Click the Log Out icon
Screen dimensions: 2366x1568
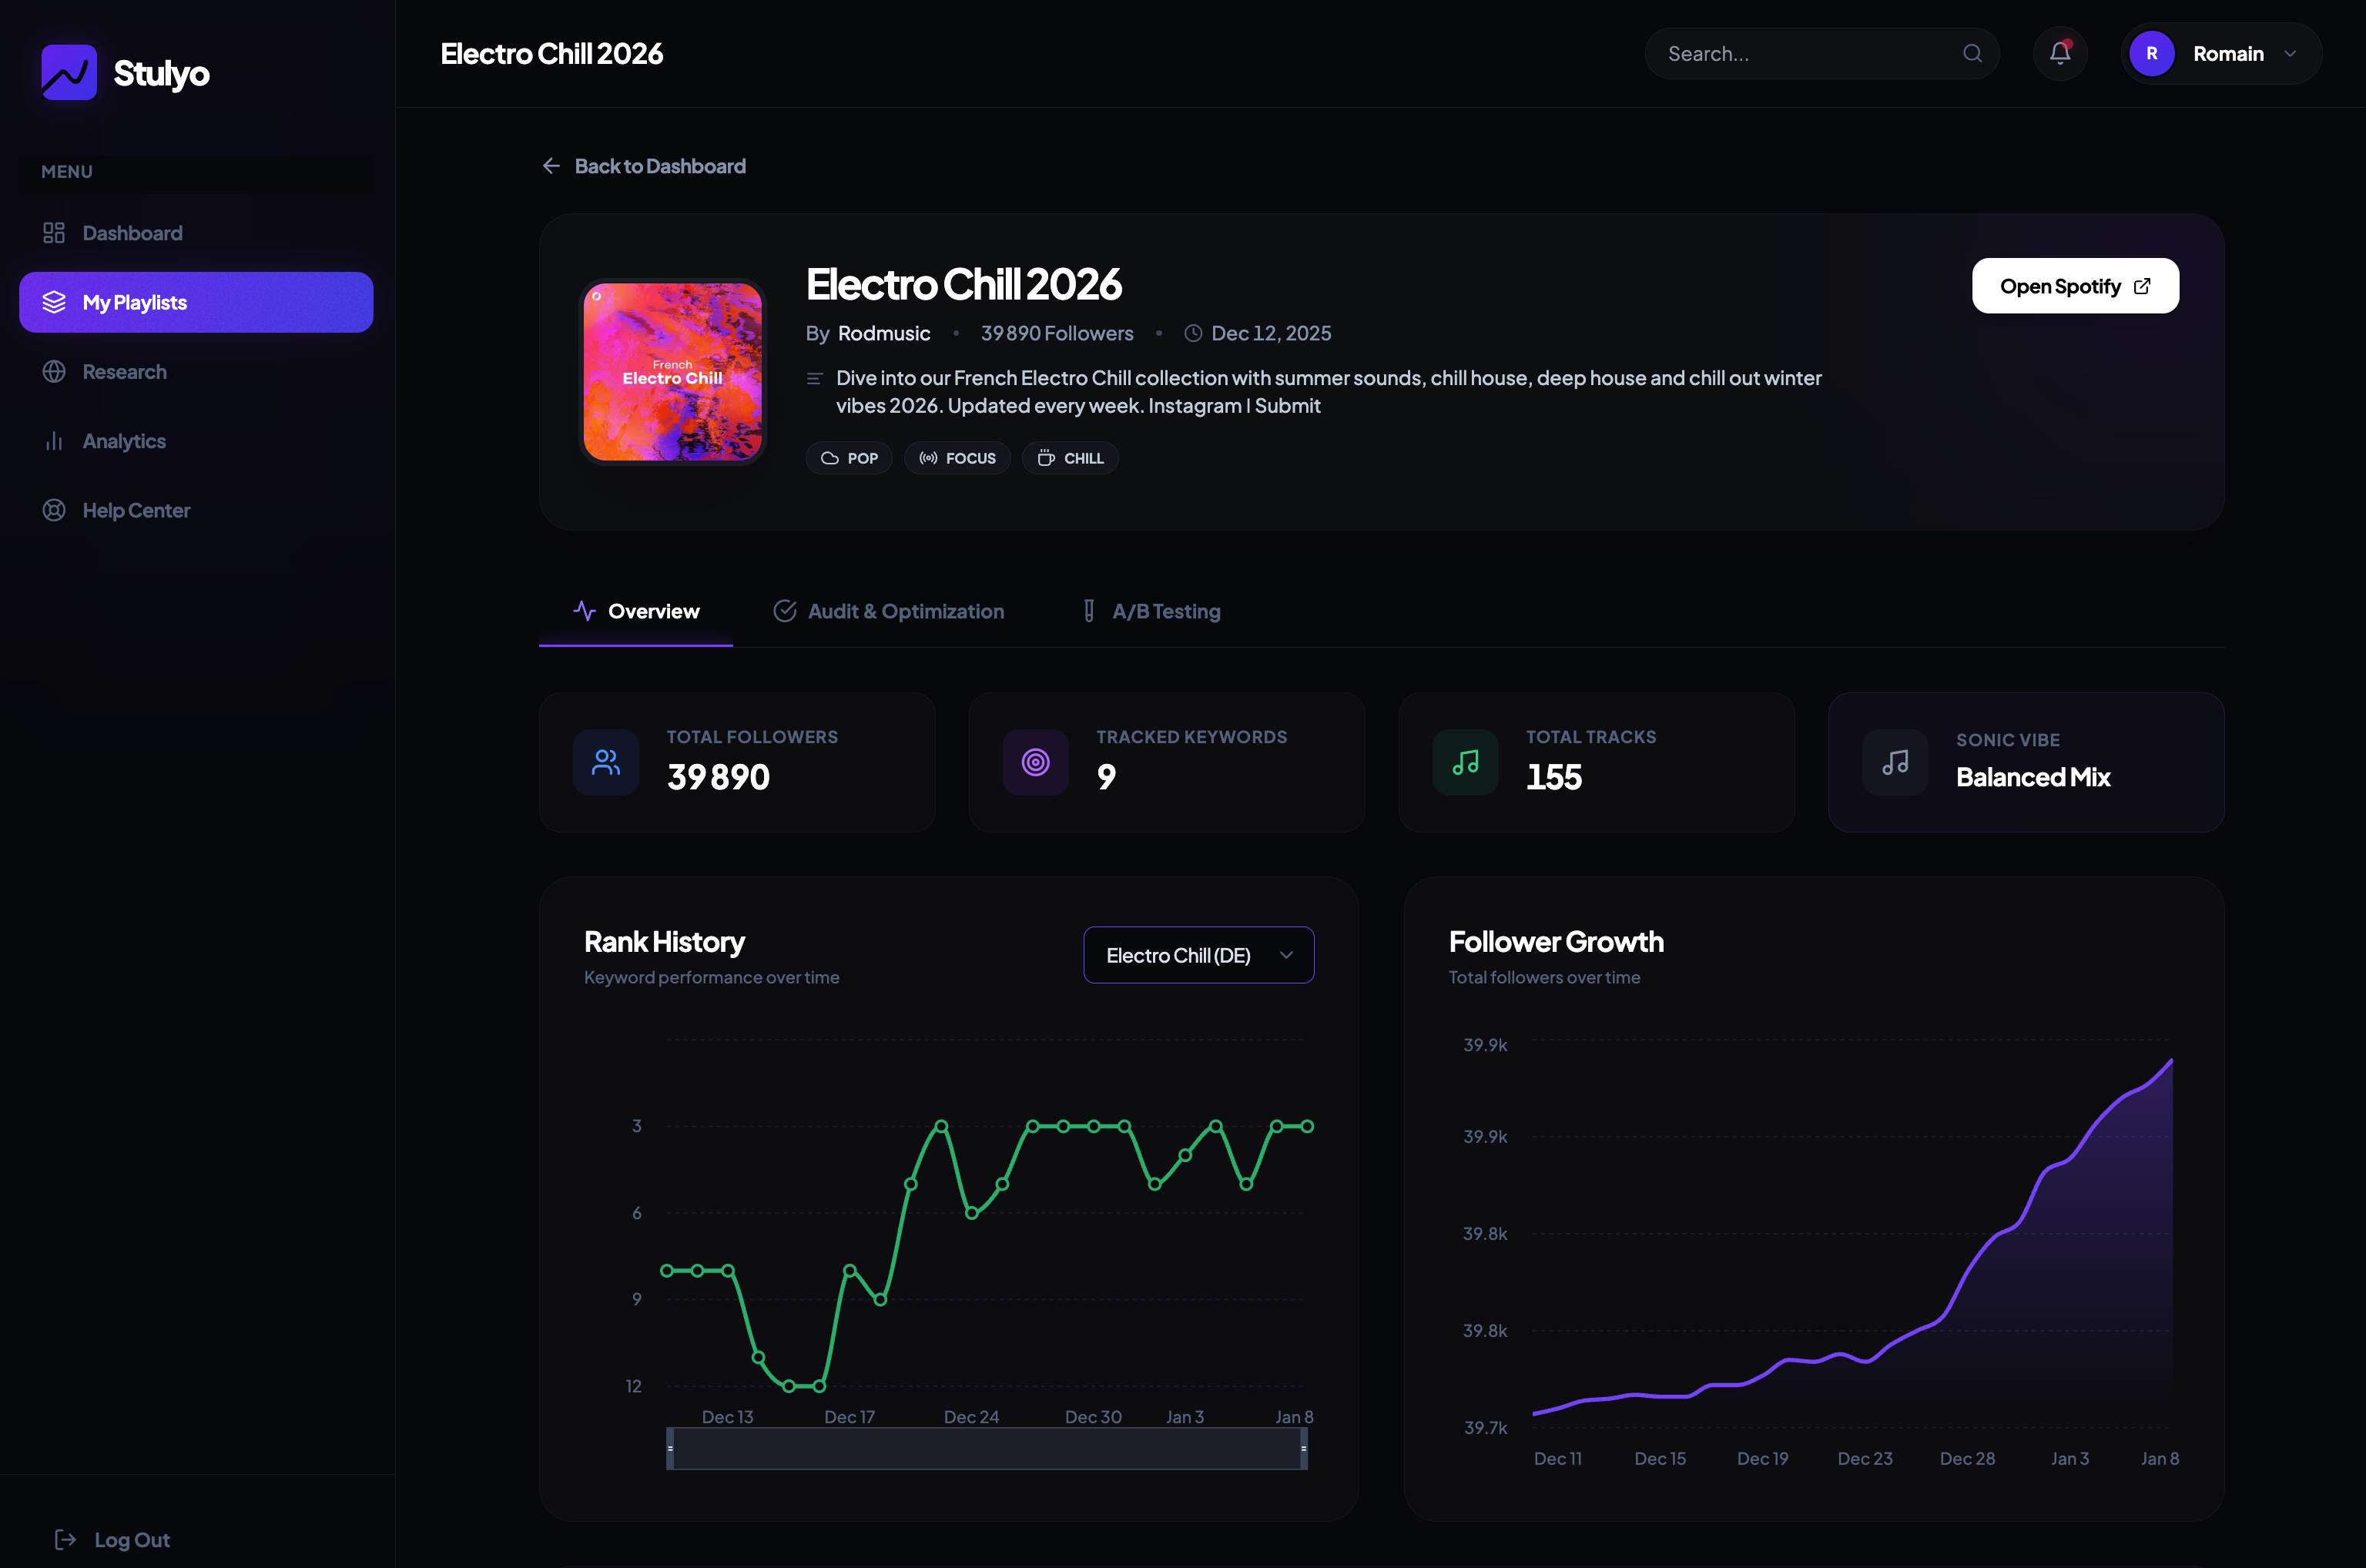coord(66,1539)
